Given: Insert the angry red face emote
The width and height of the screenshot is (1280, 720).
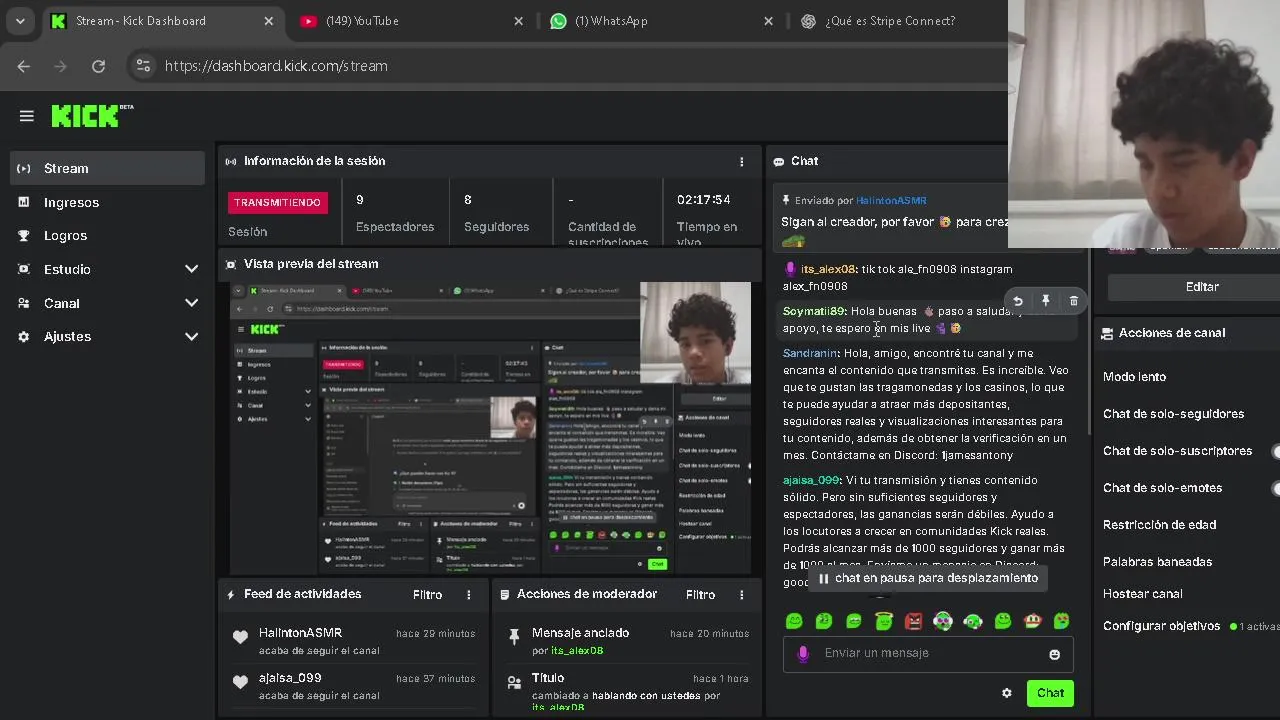Looking at the screenshot, I should (x=913, y=621).
